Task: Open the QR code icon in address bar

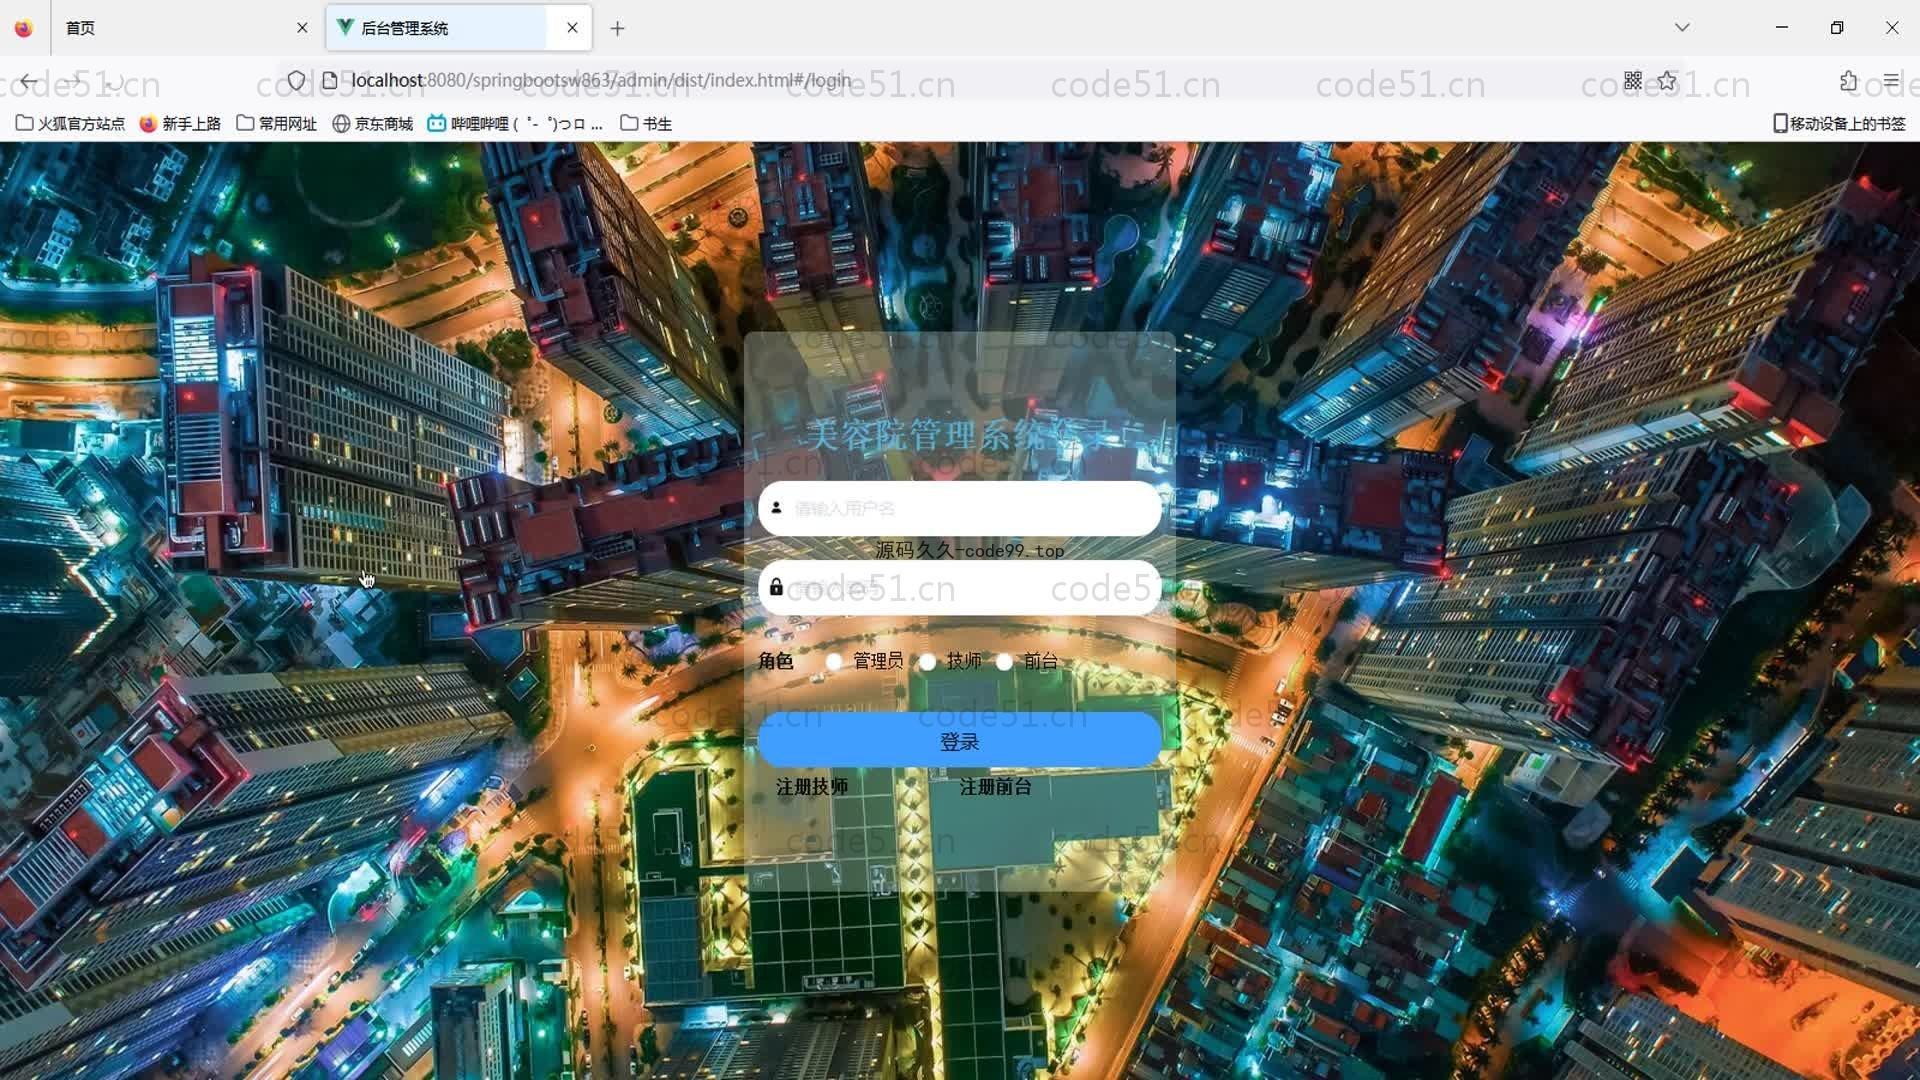Action: click(x=1633, y=80)
